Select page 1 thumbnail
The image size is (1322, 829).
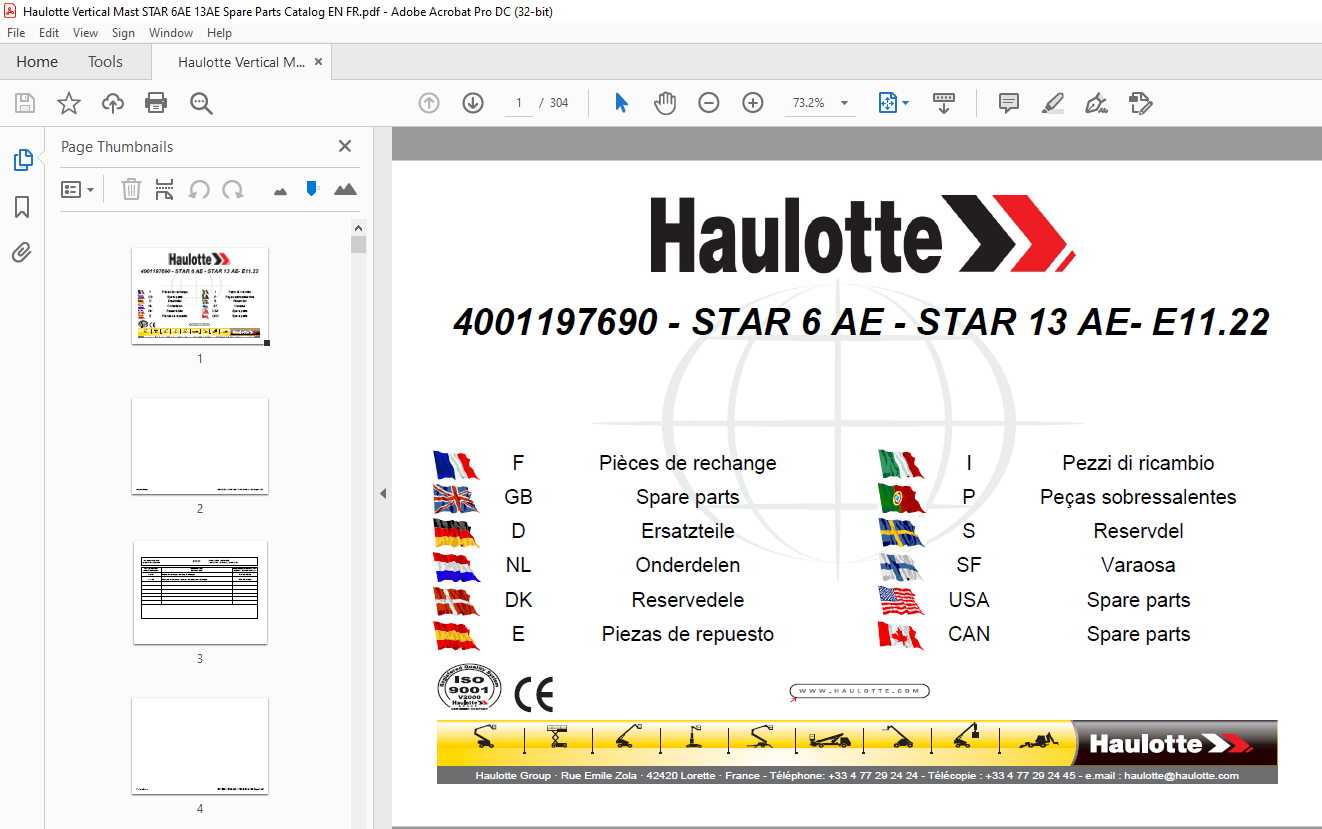click(200, 296)
